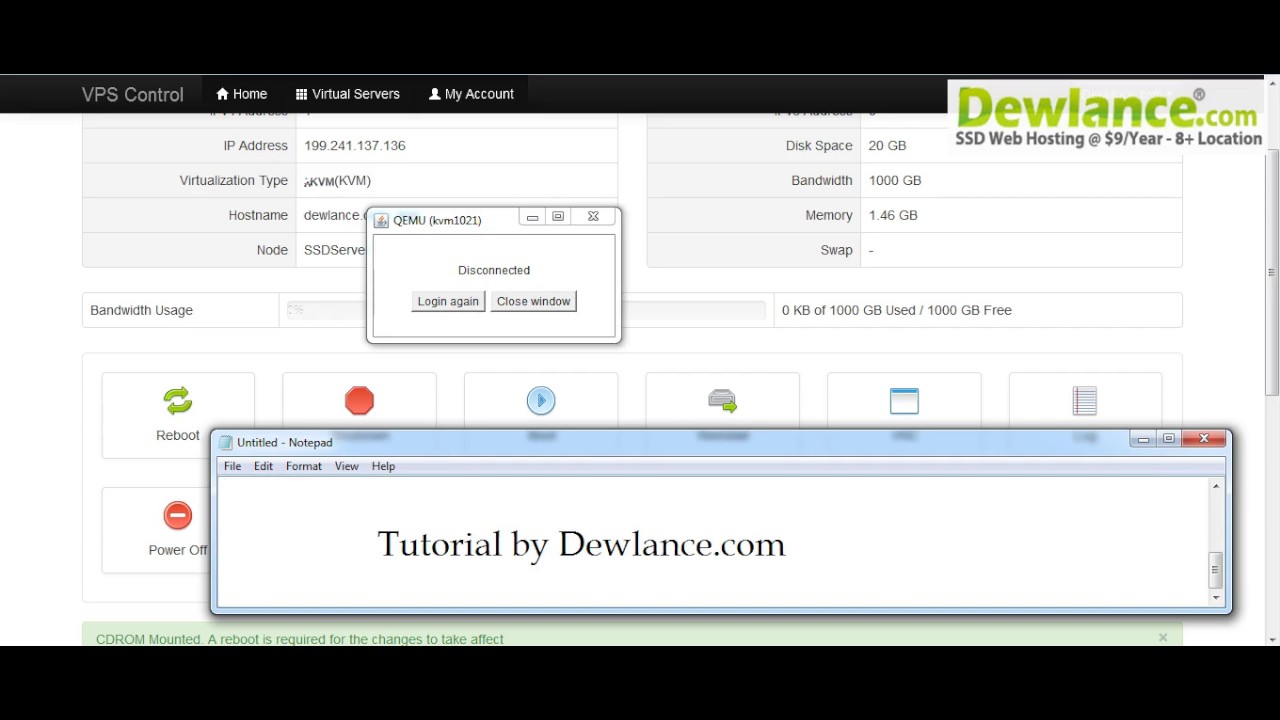This screenshot has height=720, width=1280.
Task: Click the Power Off label text
Action: pyautogui.click(x=178, y=550)
